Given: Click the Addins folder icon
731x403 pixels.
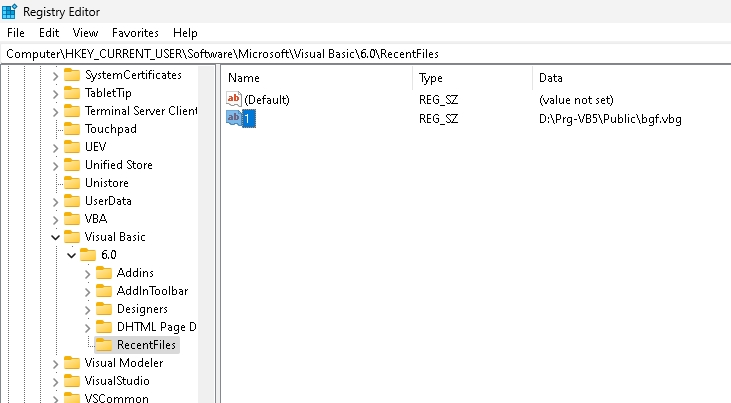Looking at the screenshot, I should pyautogui.click(x=103, y=273).
